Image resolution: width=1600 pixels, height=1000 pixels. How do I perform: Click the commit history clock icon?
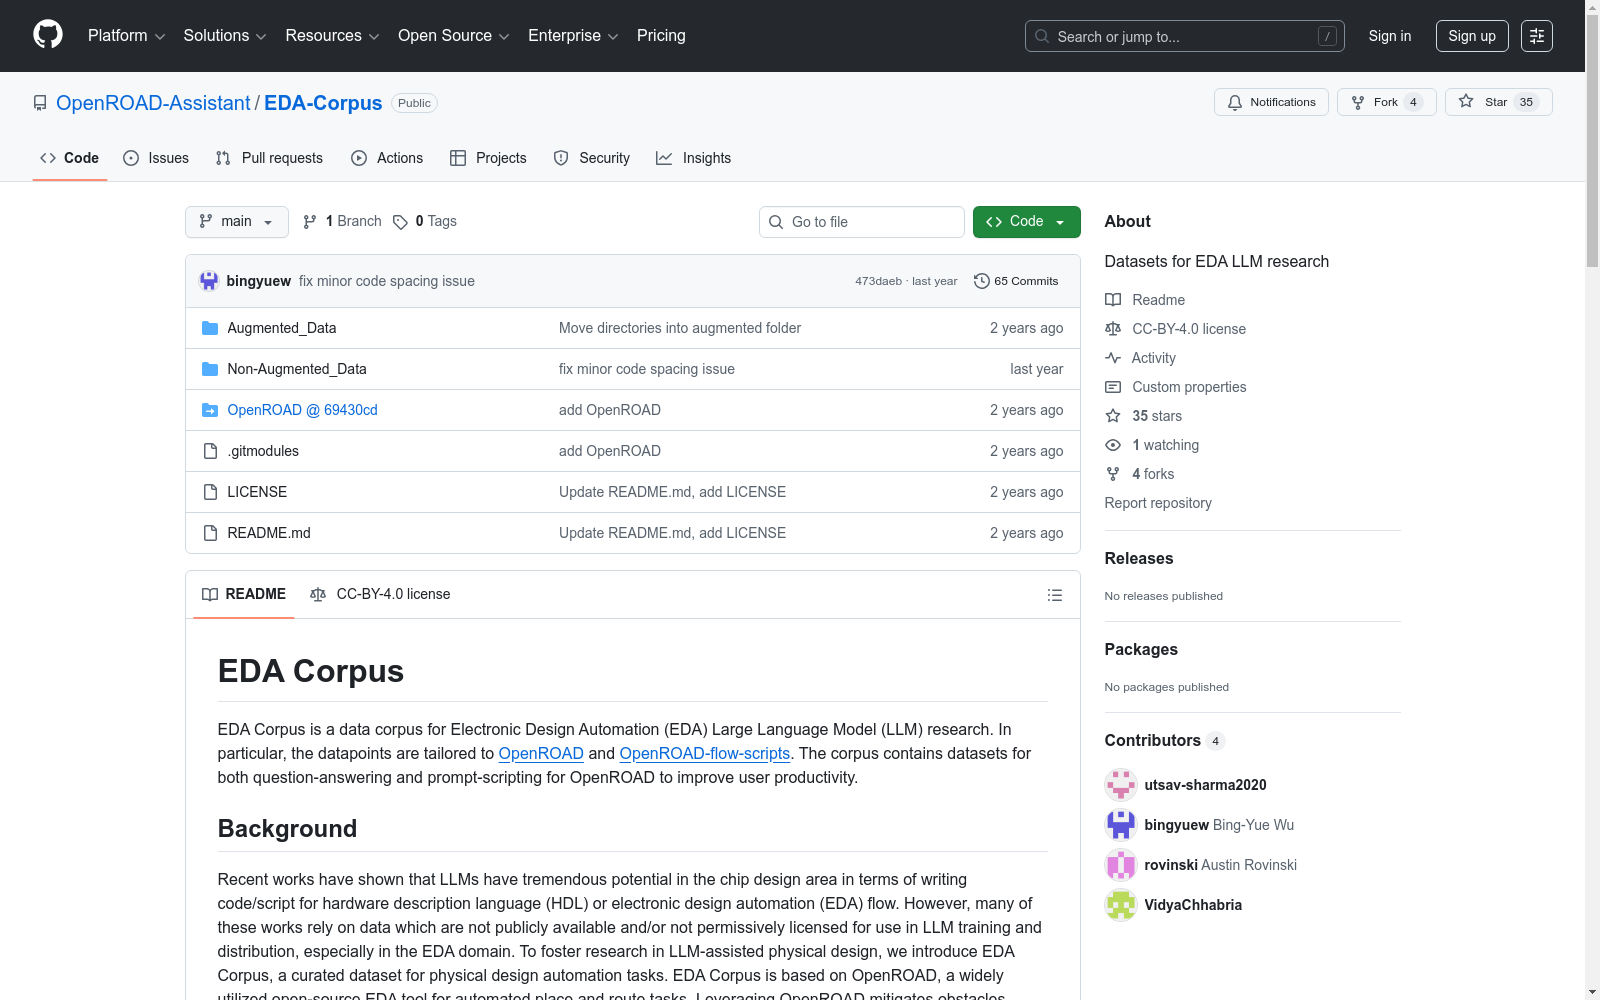pos(982,281)
